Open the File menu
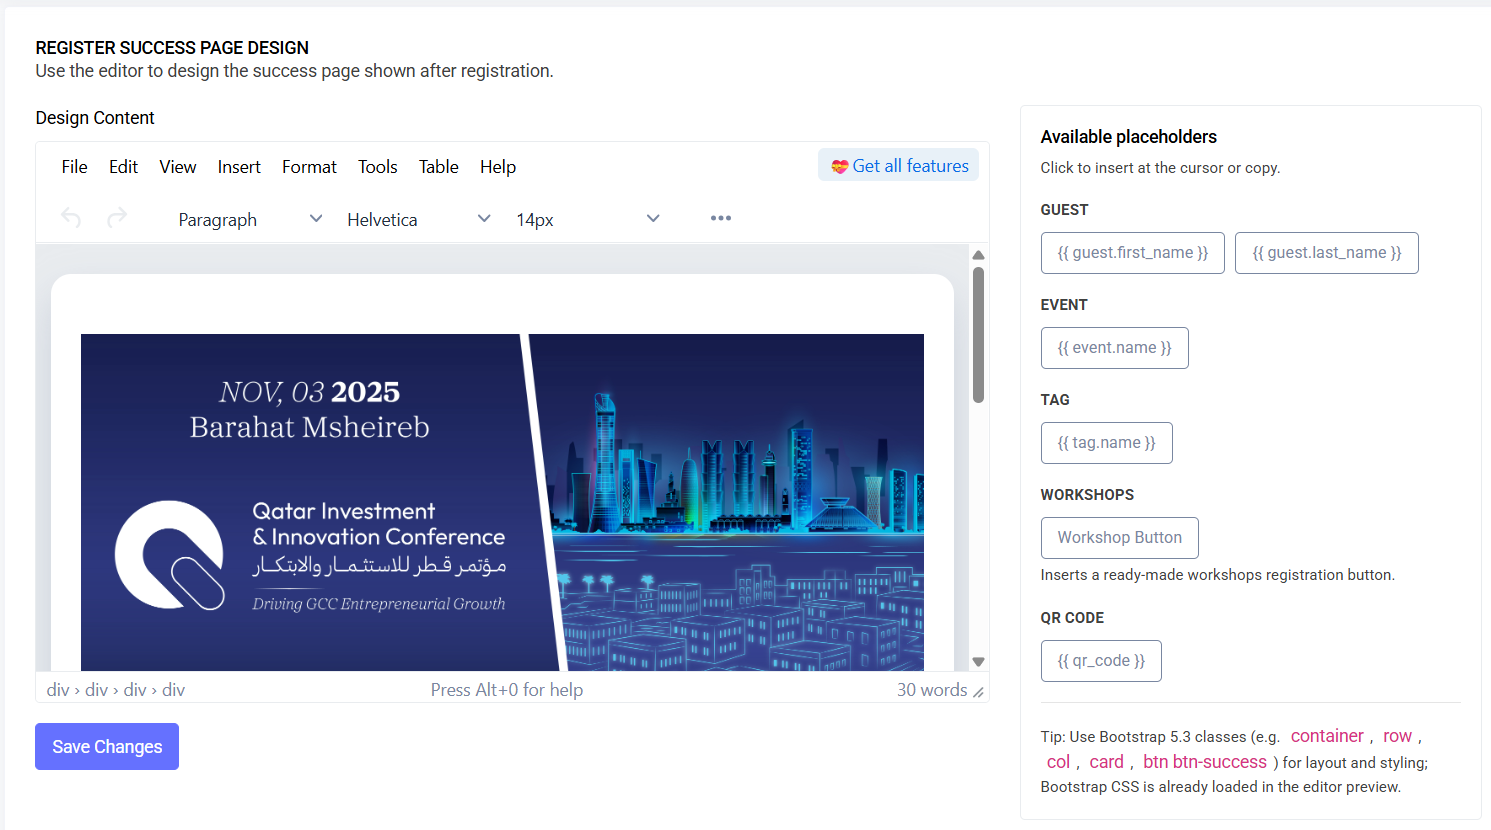This screenshot has height=830, width=1491. pyautogui.click(x=74, y=166)
